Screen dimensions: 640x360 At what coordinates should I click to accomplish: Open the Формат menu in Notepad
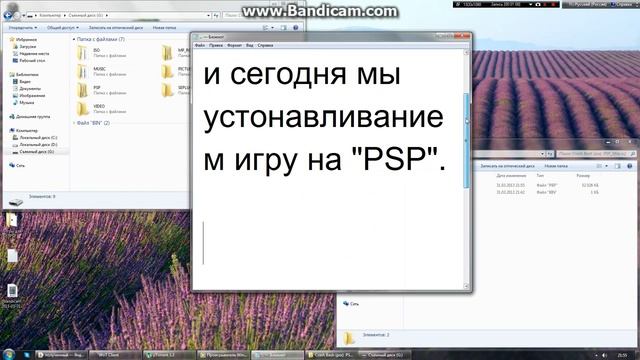234,45
